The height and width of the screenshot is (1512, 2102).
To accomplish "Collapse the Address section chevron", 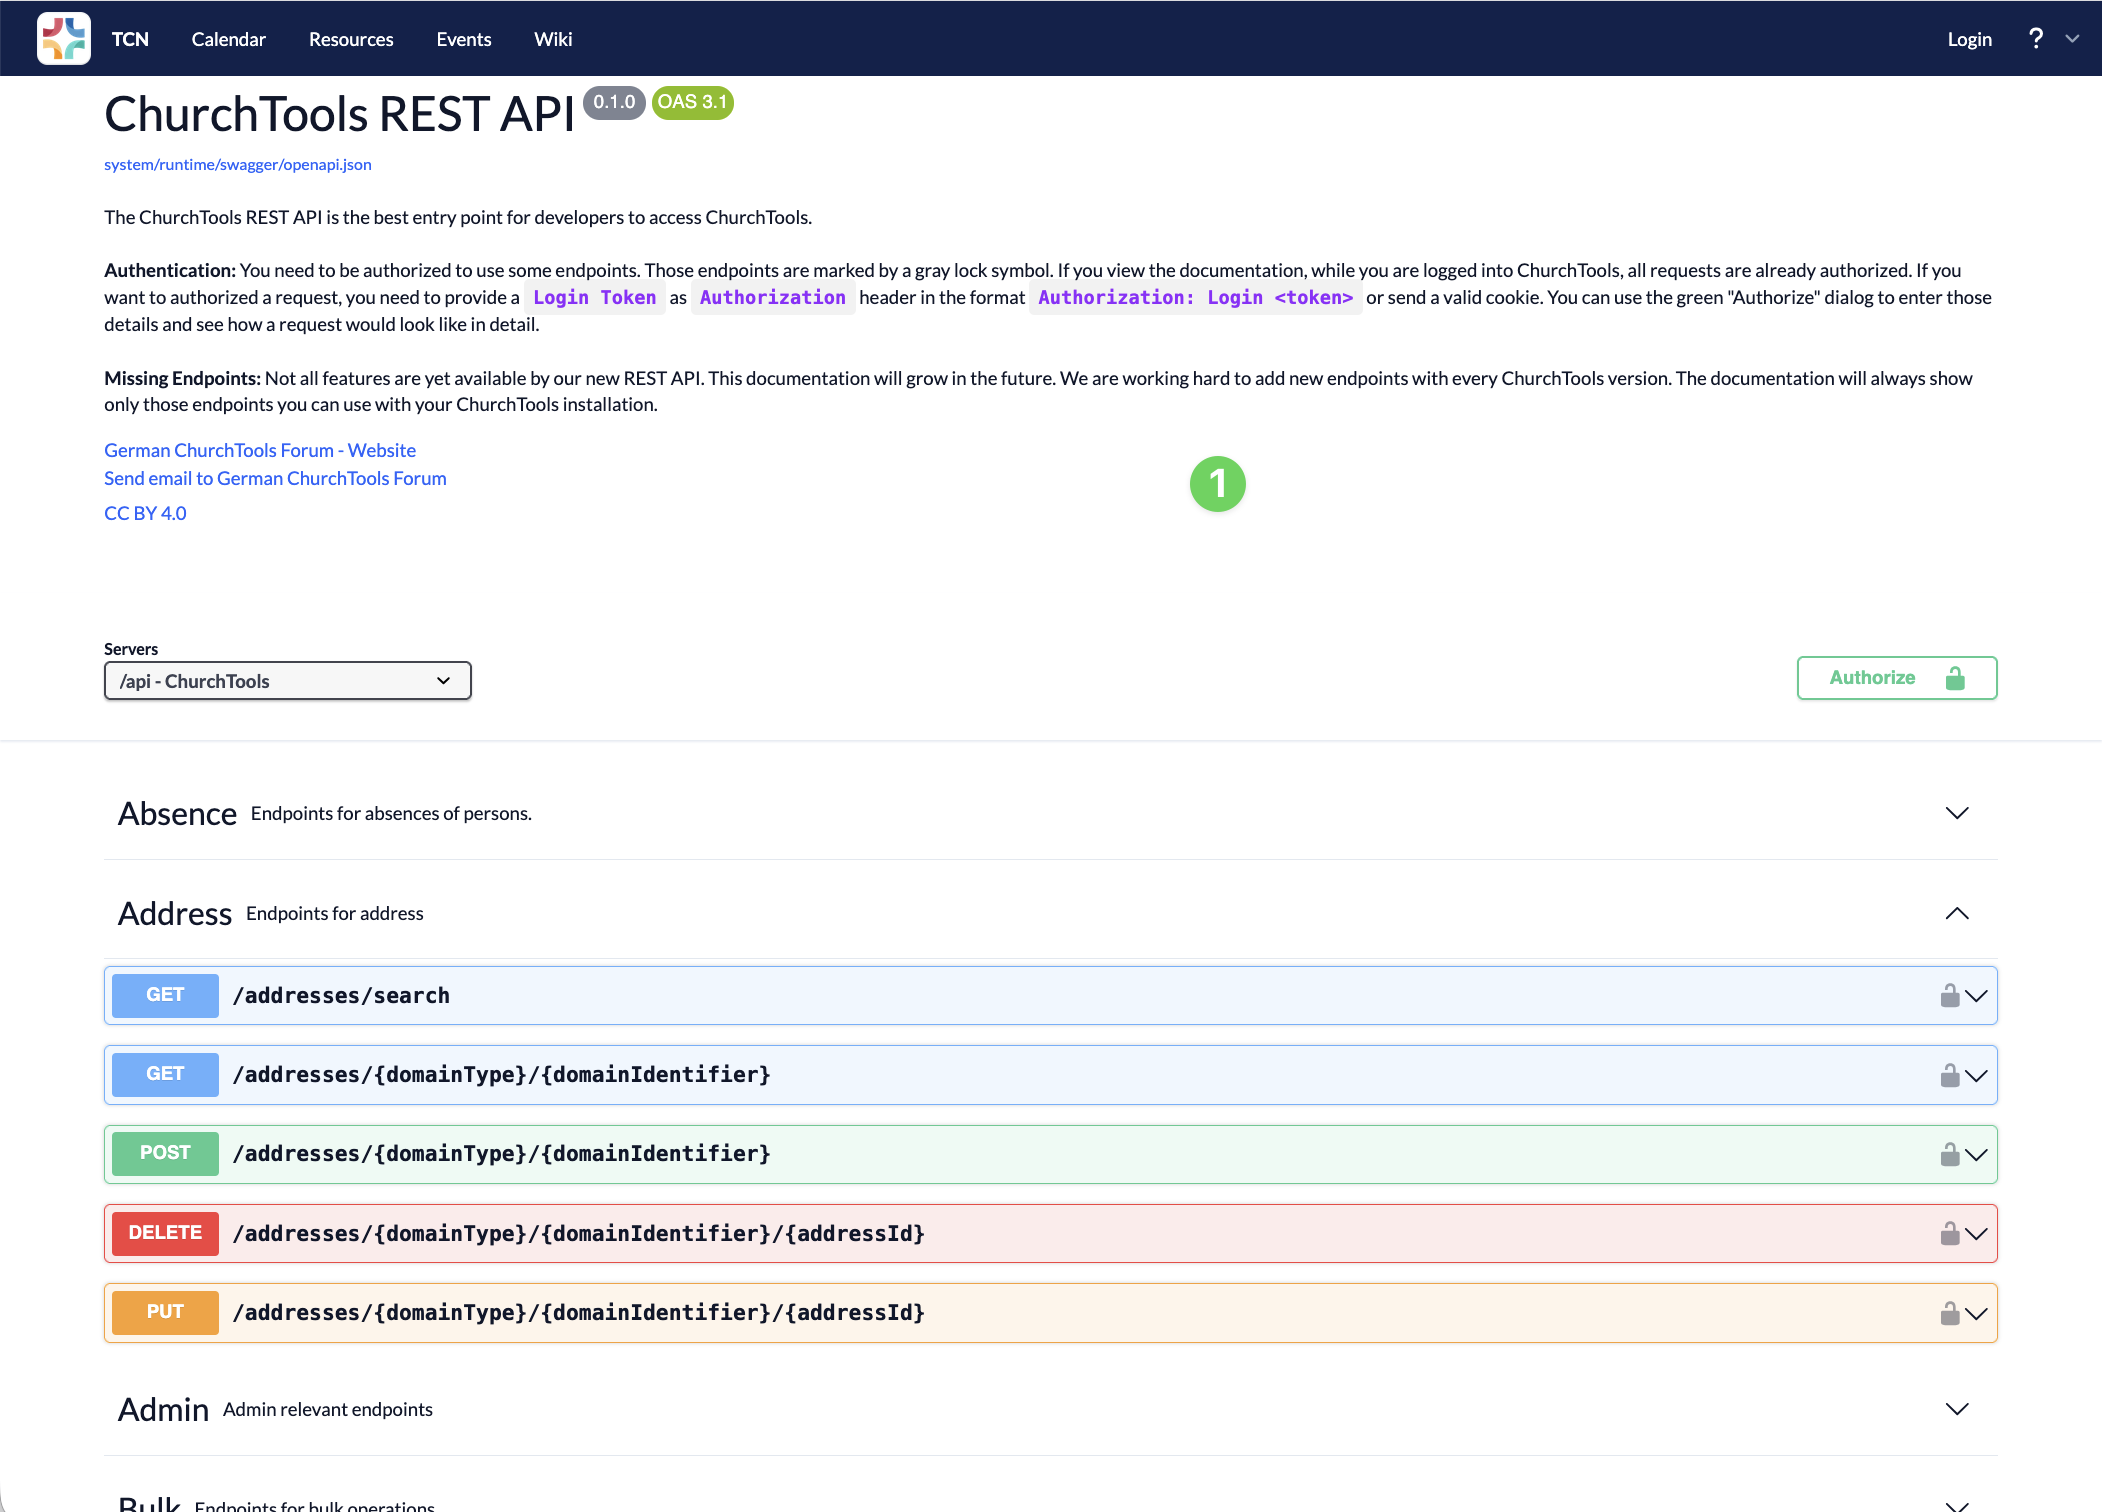I will pos(1957,913).
